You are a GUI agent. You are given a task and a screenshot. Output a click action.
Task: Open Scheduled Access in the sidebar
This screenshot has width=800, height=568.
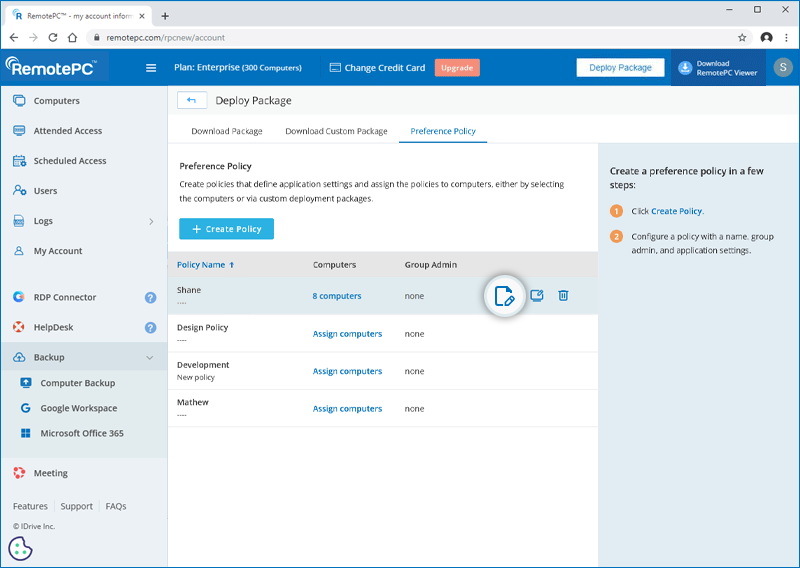point(70,161)
